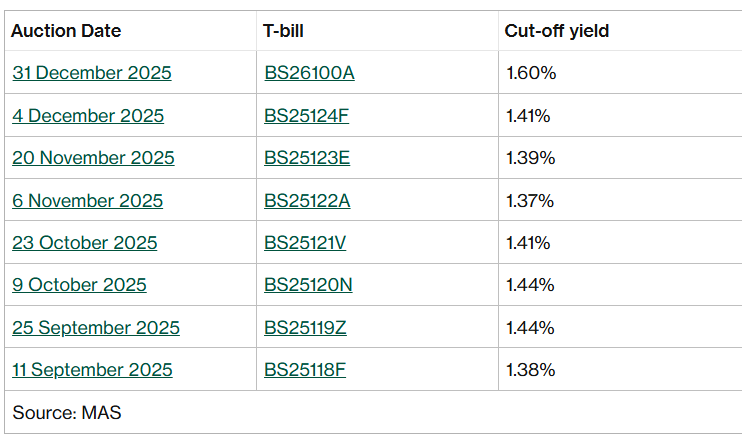Viewport: 742px width, 445px height.
Task: Open the 4 December 2025 auction link
Action: pyautogui.click(x=88, y=116)
